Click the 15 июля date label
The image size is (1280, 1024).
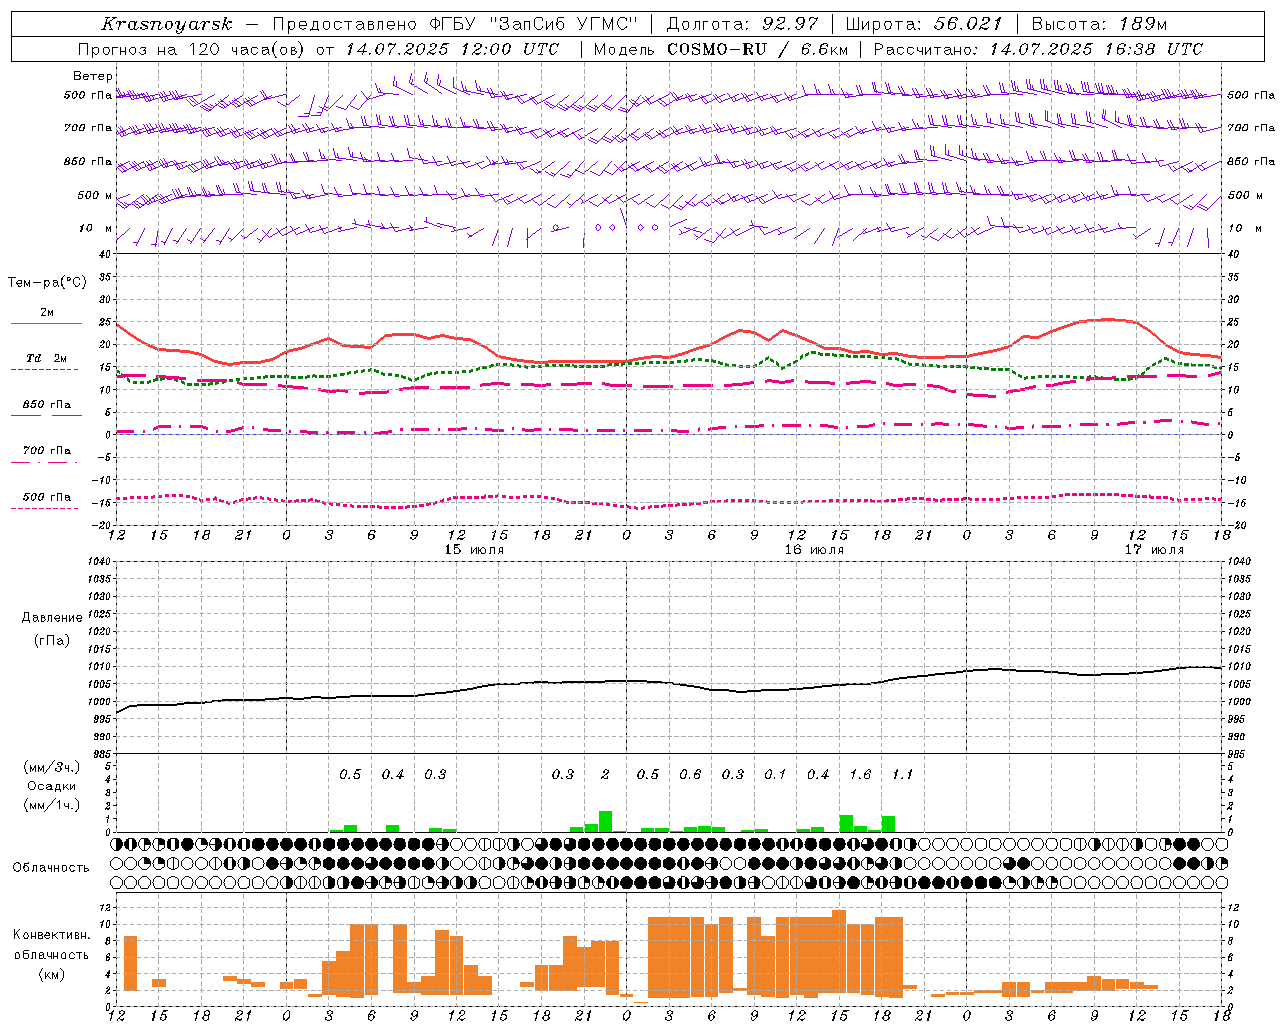point(474,550)
